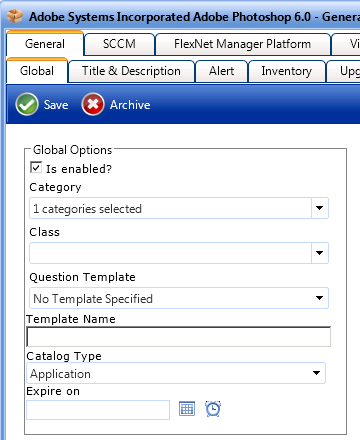Click the green Save checkmark icon
Screen dimensions: 360x440
[x=27, y=104]
